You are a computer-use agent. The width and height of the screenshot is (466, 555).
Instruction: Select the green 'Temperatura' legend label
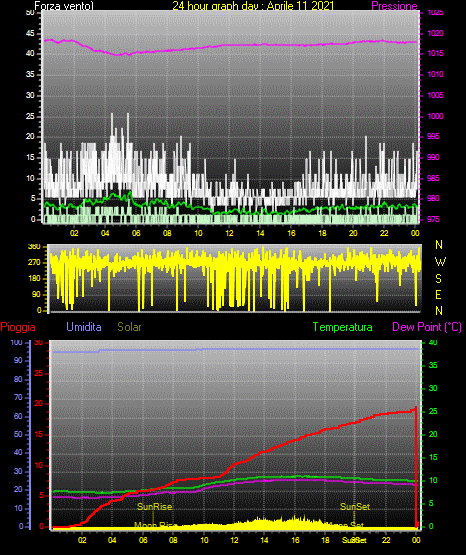343,327
